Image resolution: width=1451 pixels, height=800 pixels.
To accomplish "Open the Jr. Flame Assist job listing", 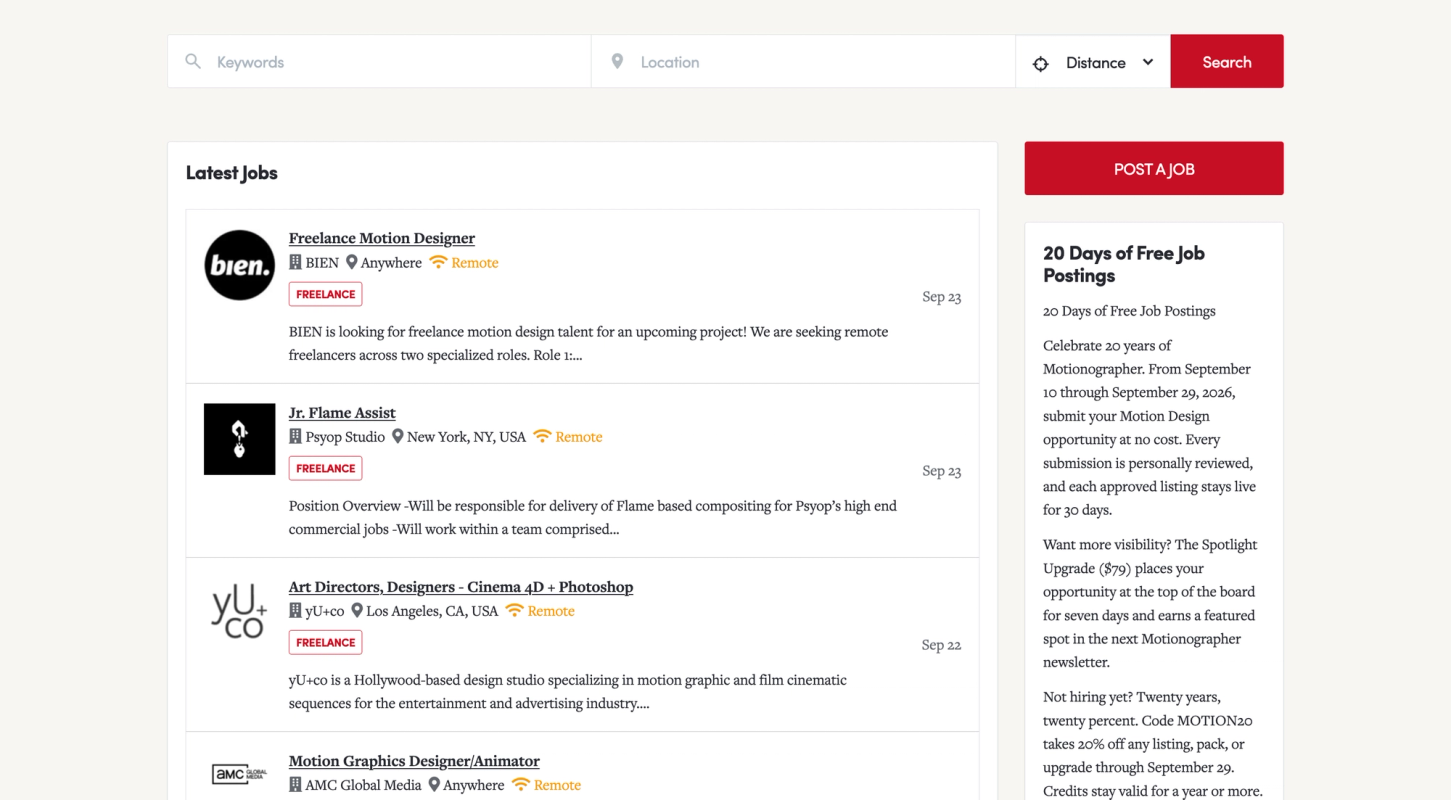I will [x=342, y=412].
